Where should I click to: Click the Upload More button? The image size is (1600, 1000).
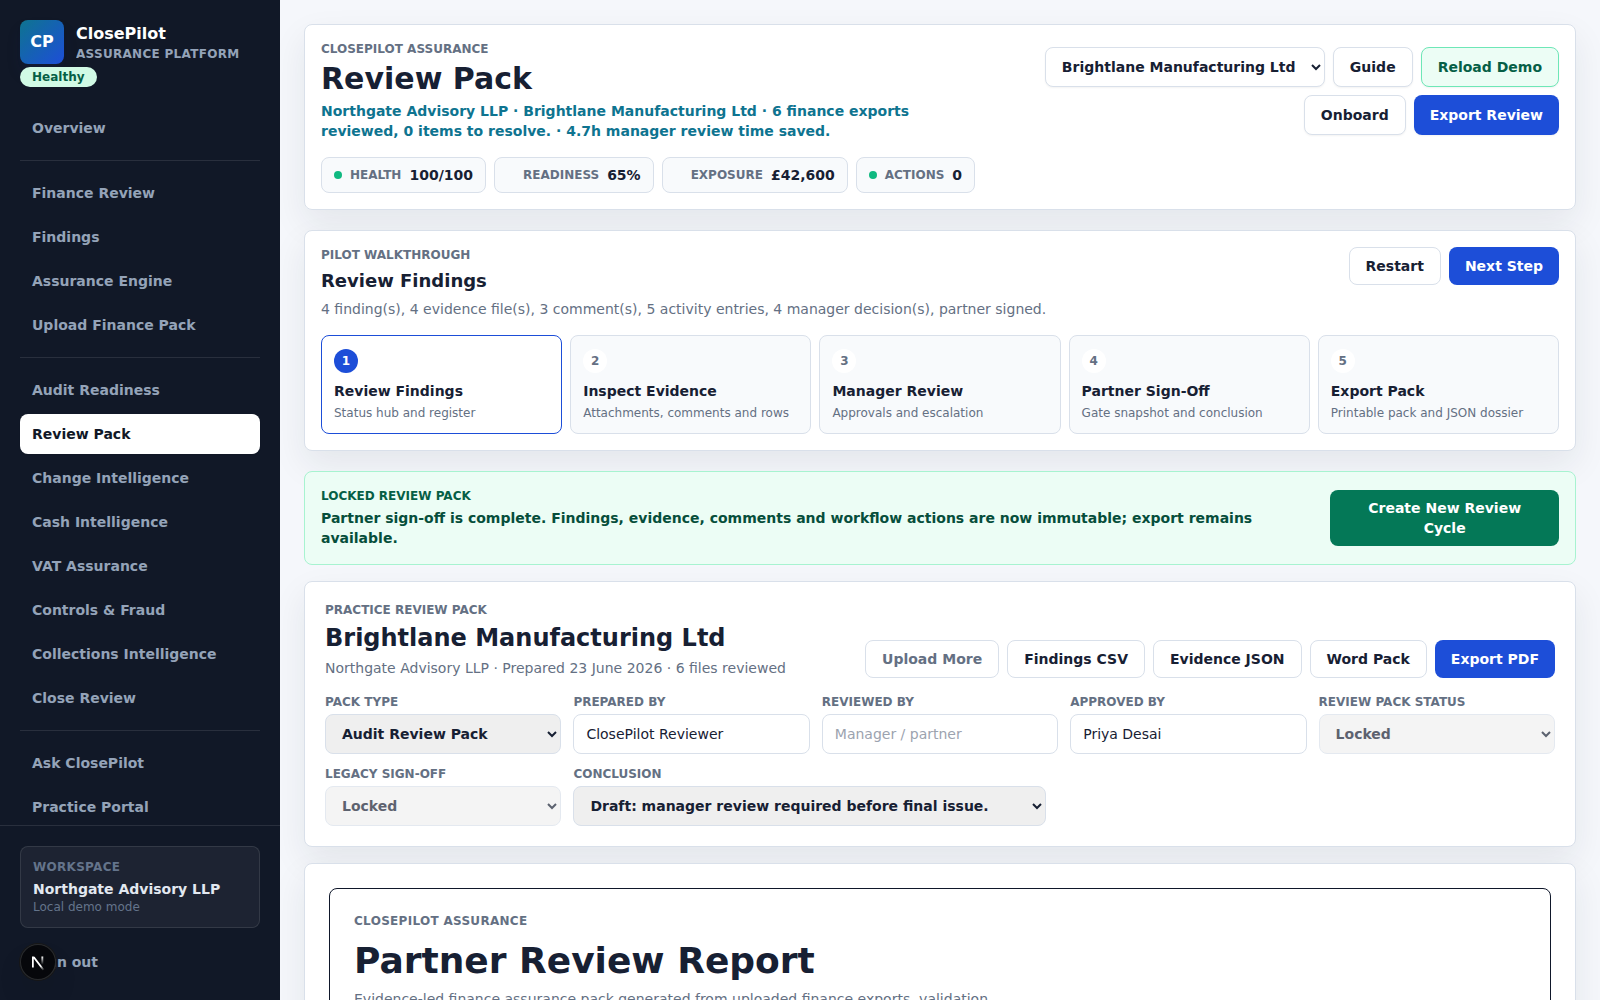tap(931, 659)
